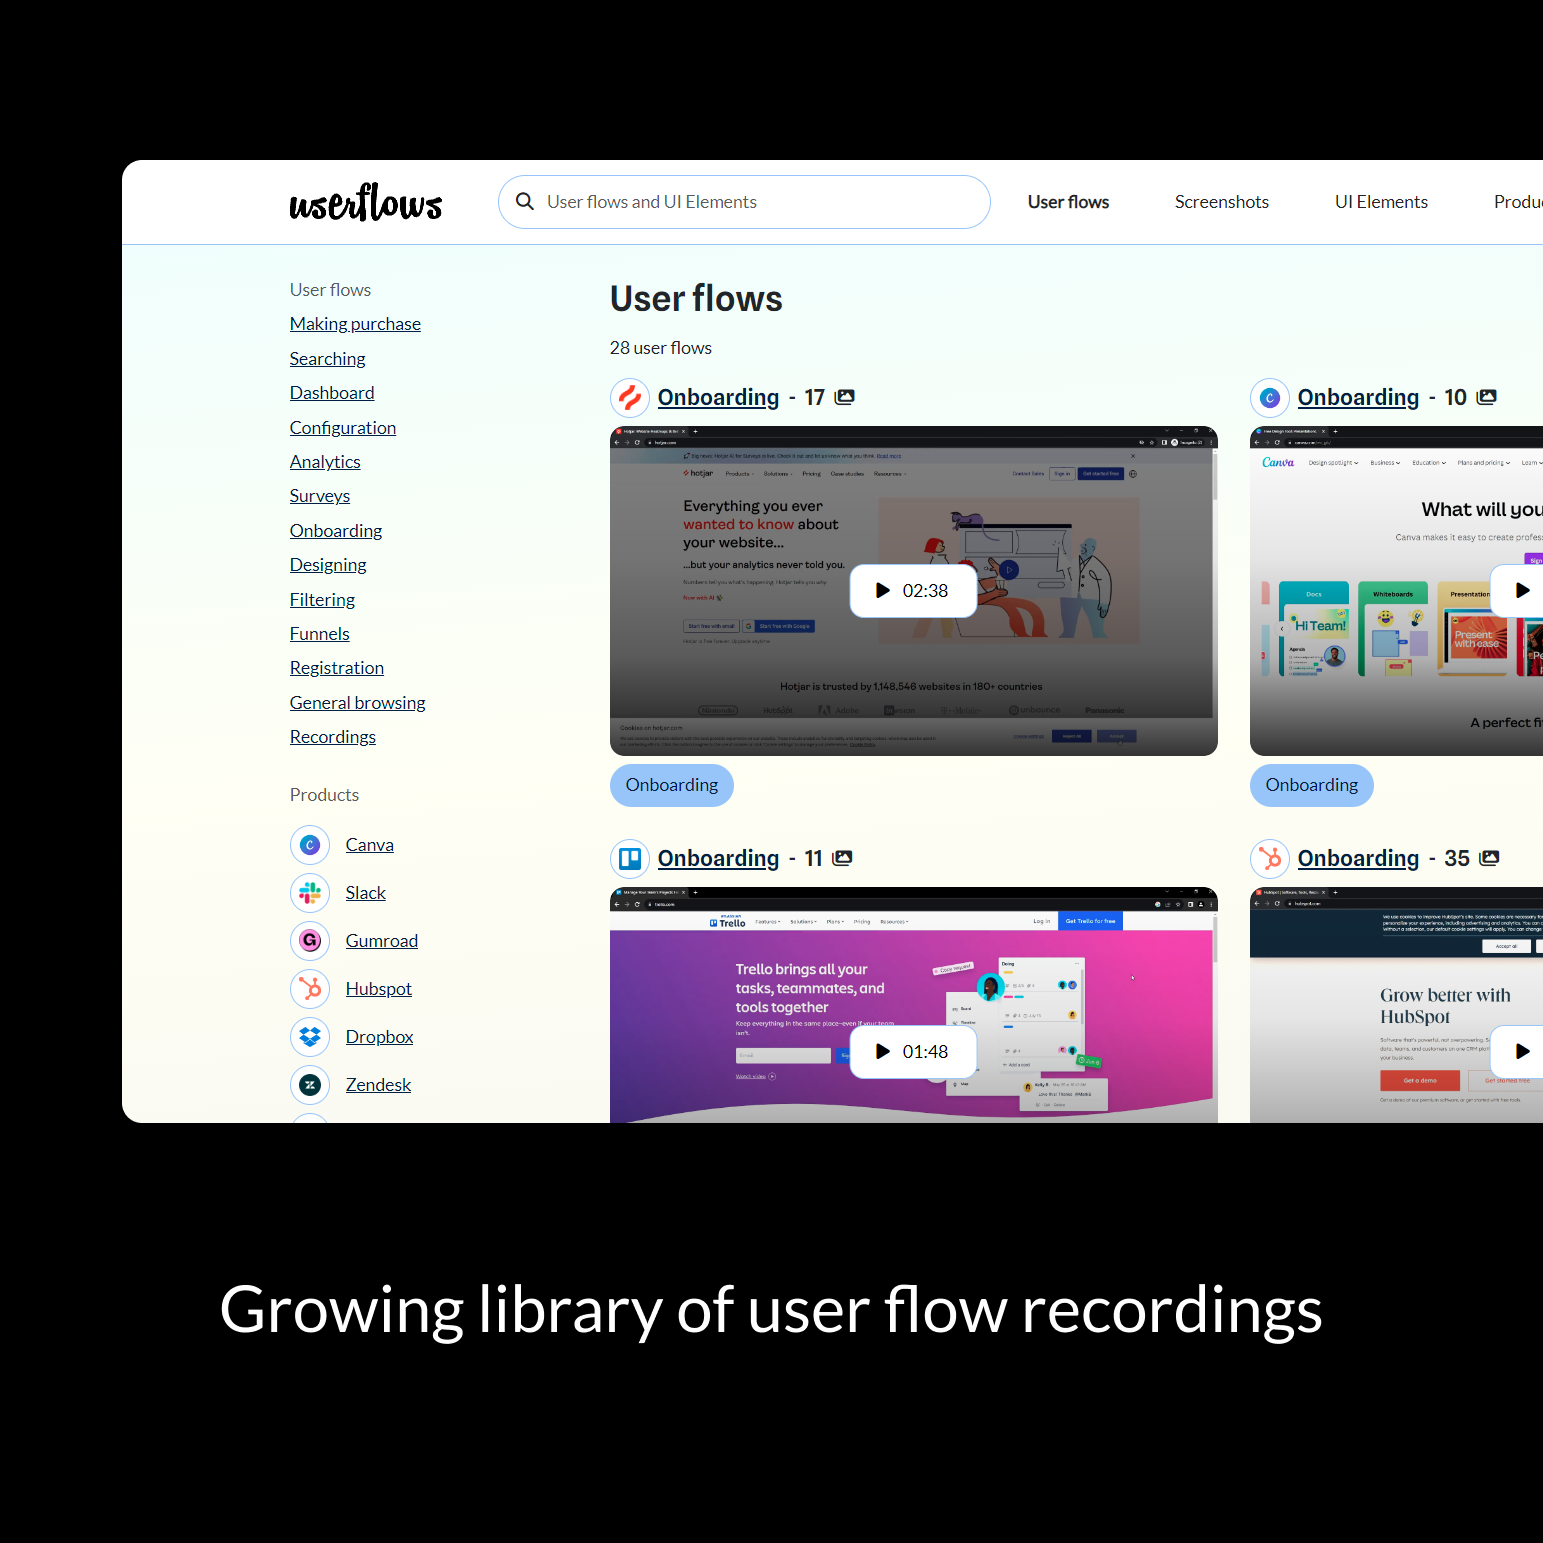
Task: Click the Zendesk product icon
Action: click(x=310, y=1085)
